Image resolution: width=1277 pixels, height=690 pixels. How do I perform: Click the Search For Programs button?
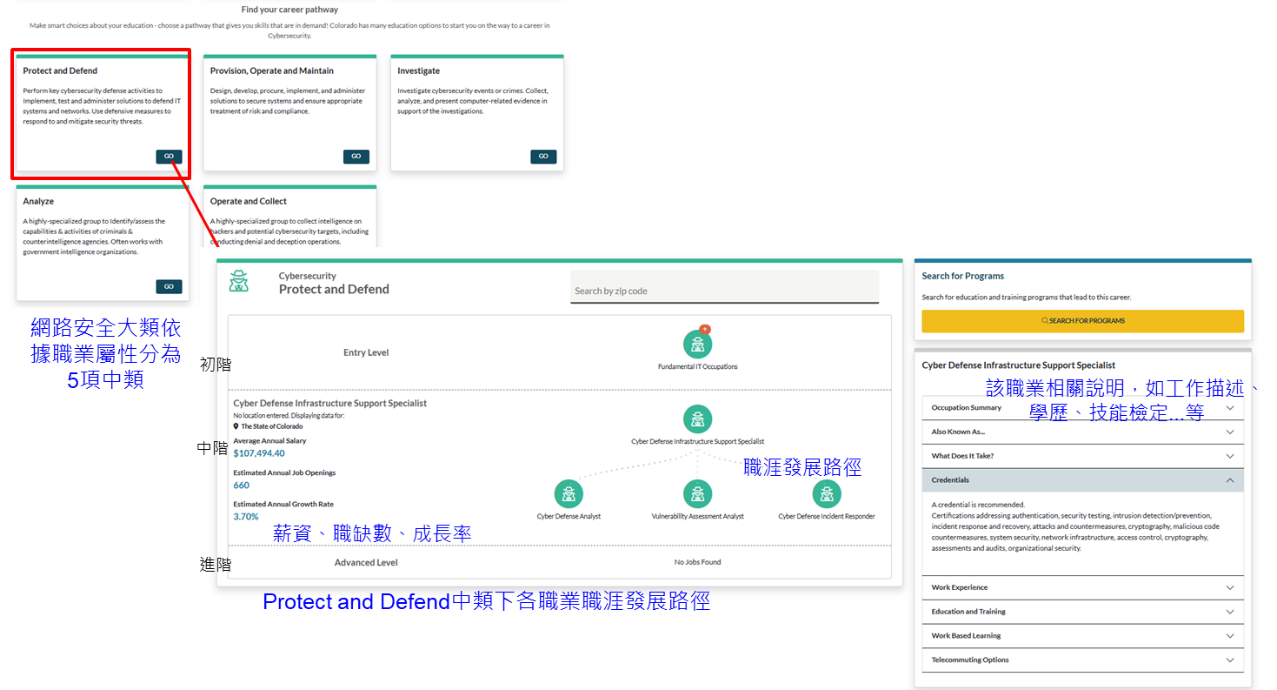(1082, 320)
